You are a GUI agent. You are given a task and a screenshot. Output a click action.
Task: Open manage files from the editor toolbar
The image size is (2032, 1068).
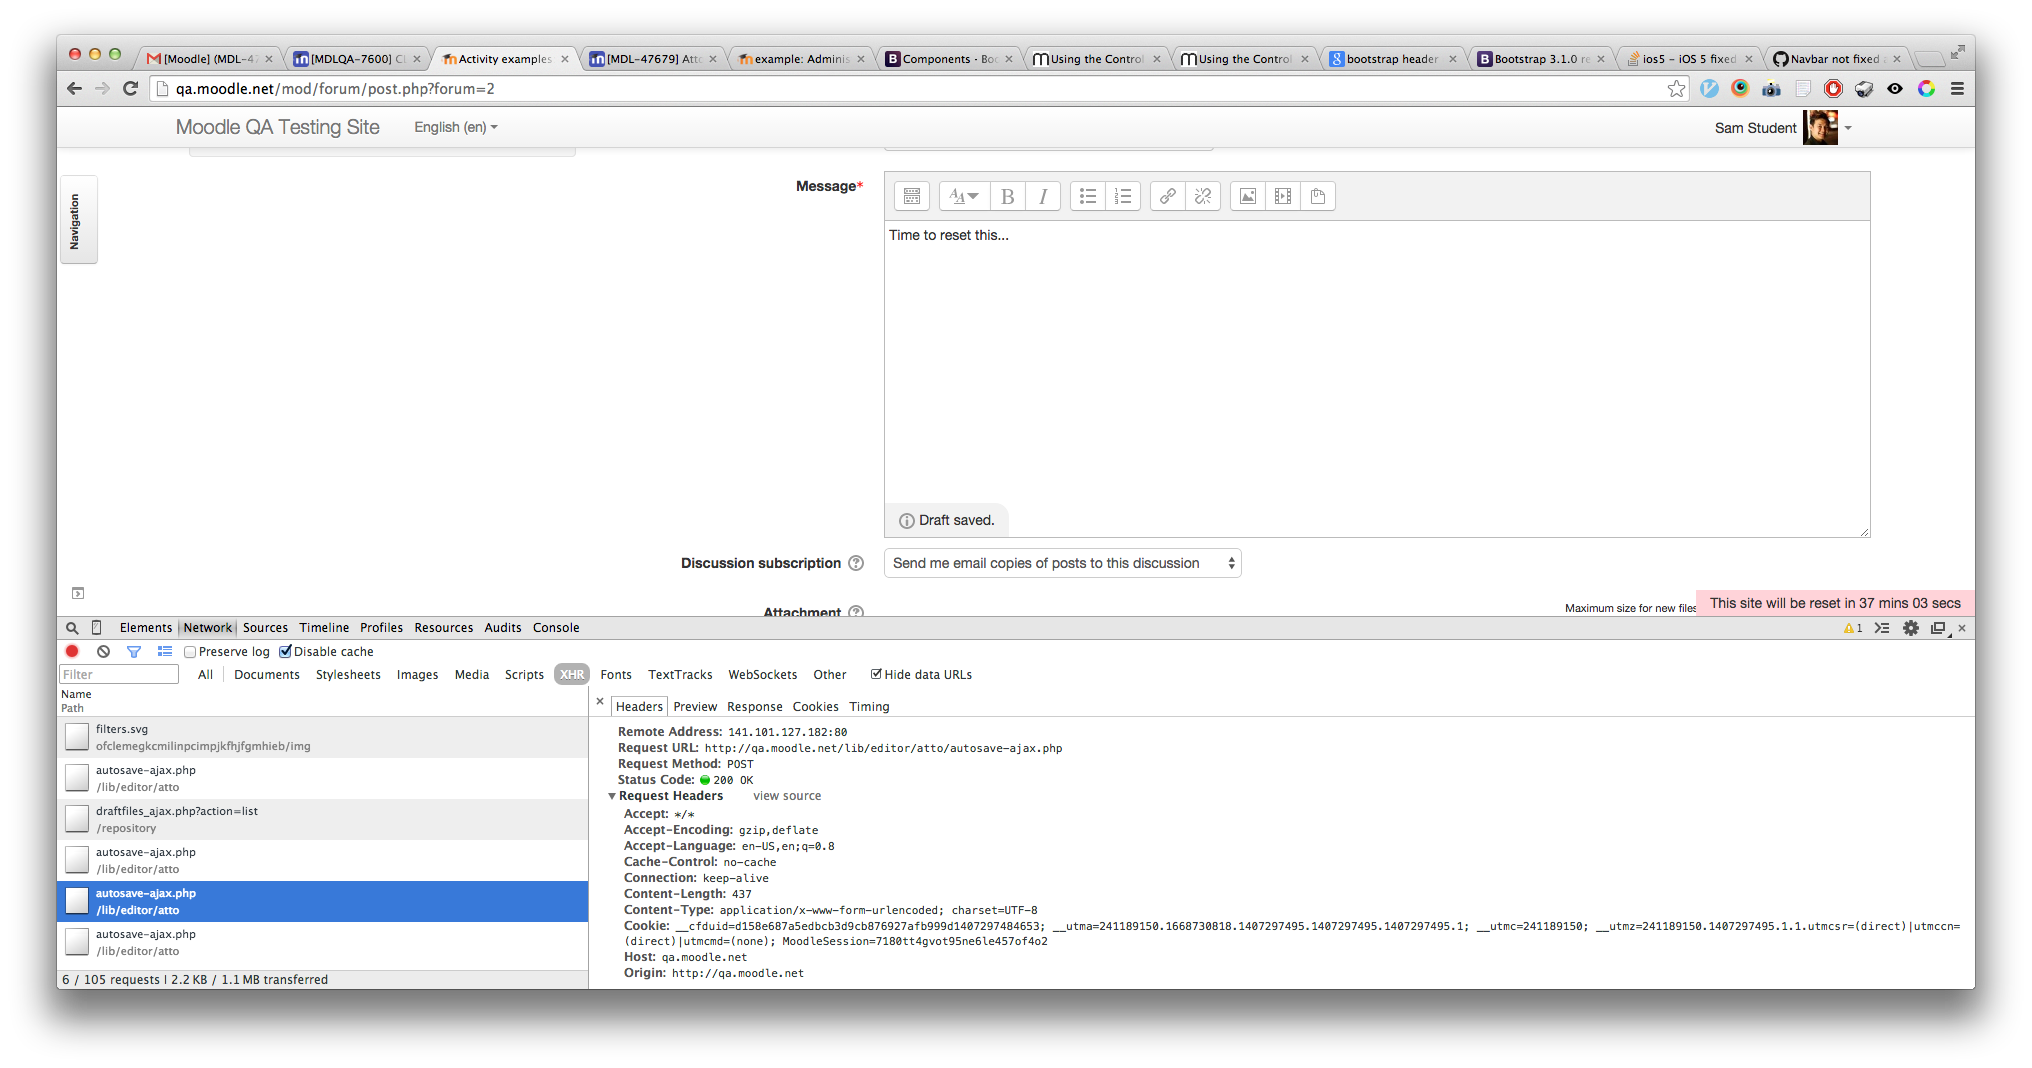tap(1318, 196)
